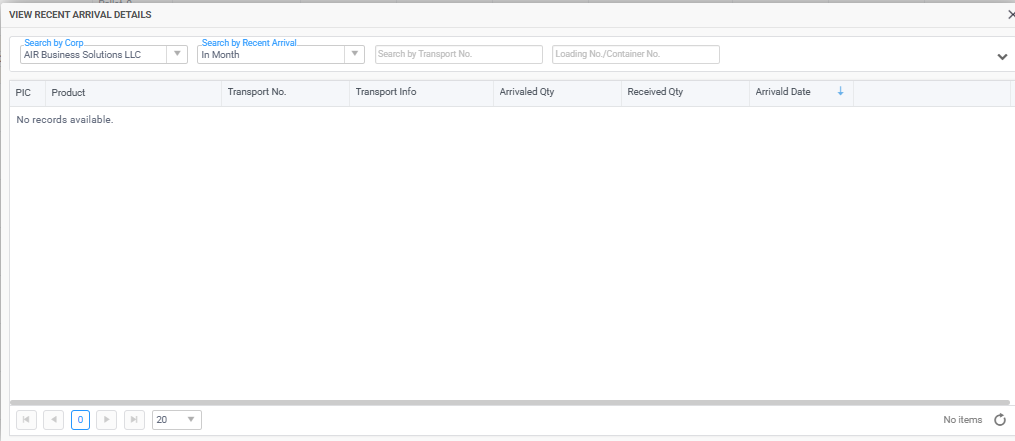The width and height of the screenshot is (1015, 441).
Task: Close the View Recent Arrival Details dialog
Action: (1010, 15)
